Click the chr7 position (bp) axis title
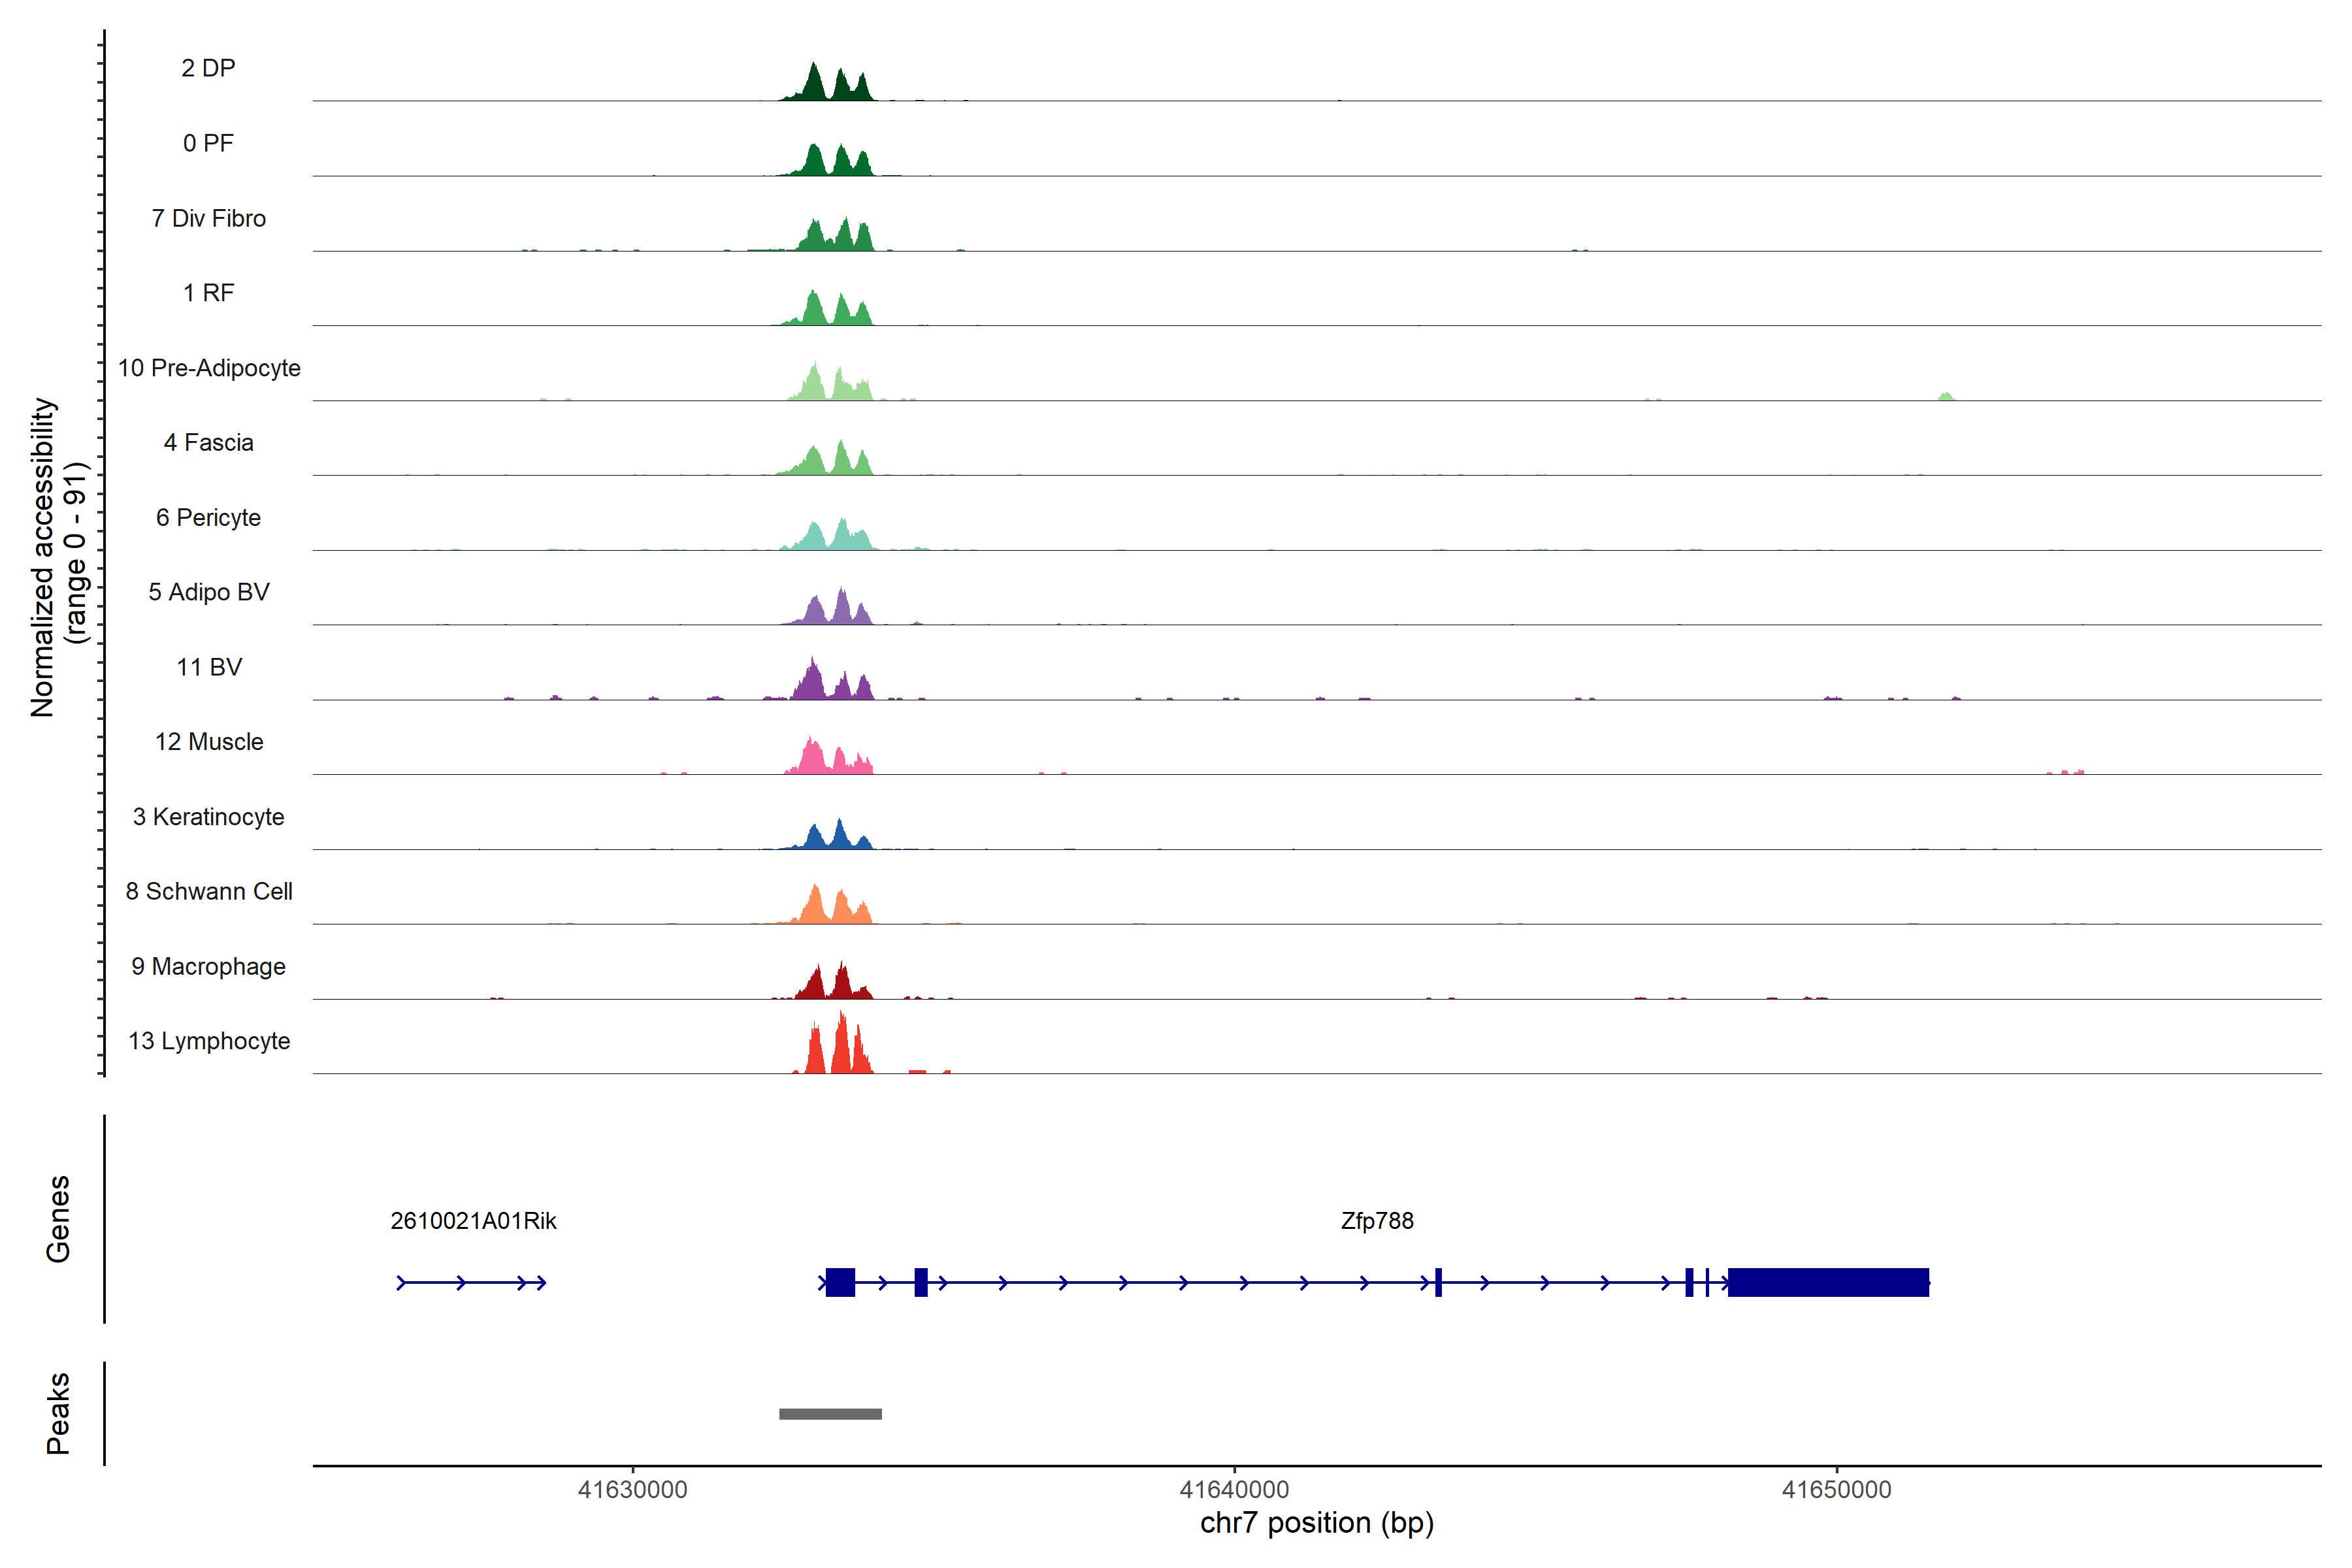This screenshot has height=1568, width=2352. [x=1316, y=1523]
